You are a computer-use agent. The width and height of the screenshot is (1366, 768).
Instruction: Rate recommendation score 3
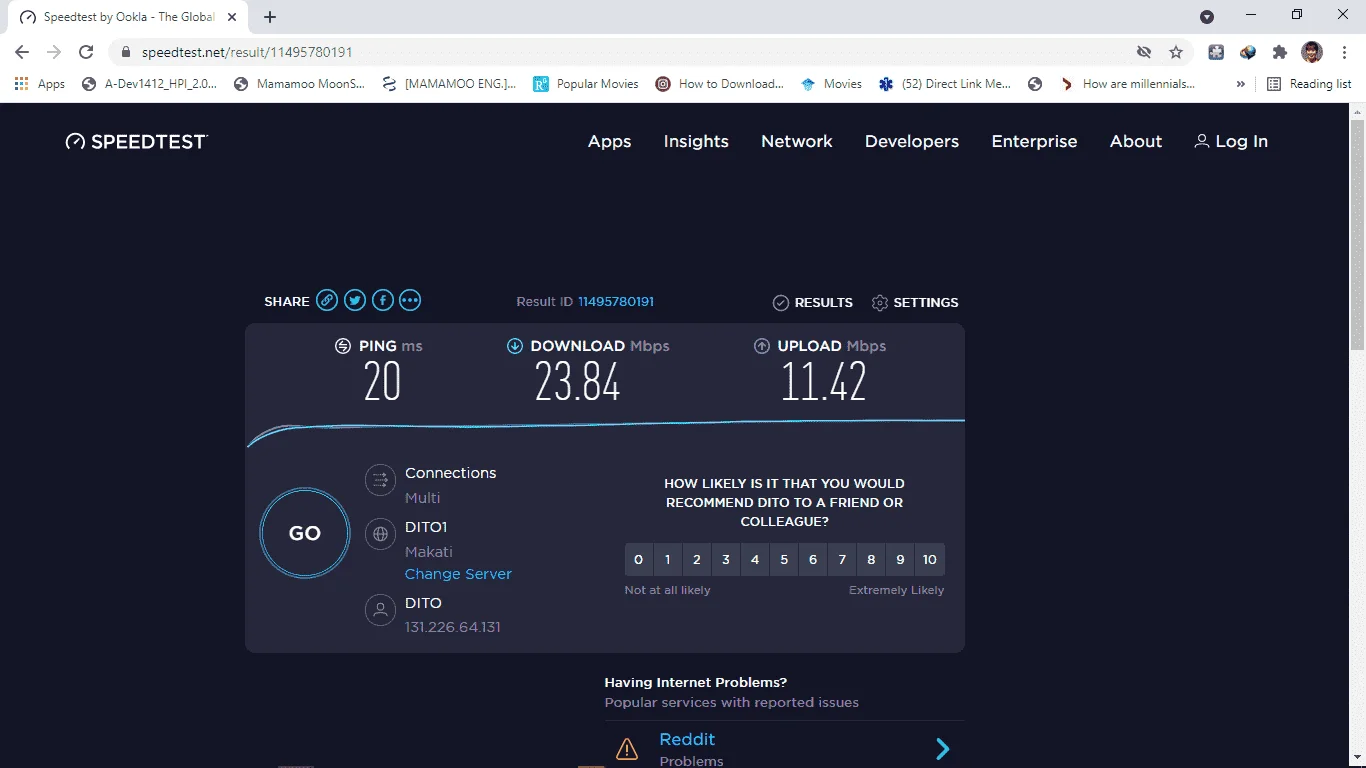(x=726, y=560)
